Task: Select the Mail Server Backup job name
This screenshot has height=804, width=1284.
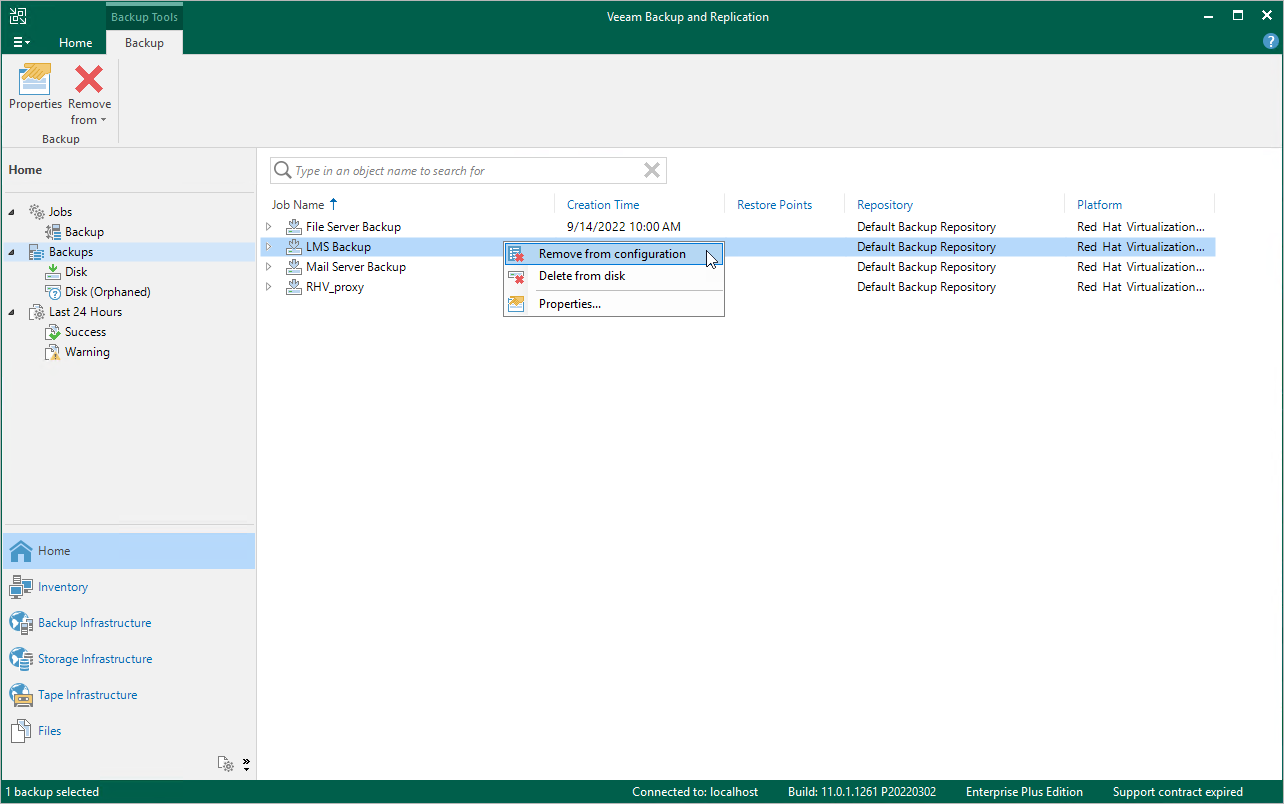Action: tap(356, 267)
